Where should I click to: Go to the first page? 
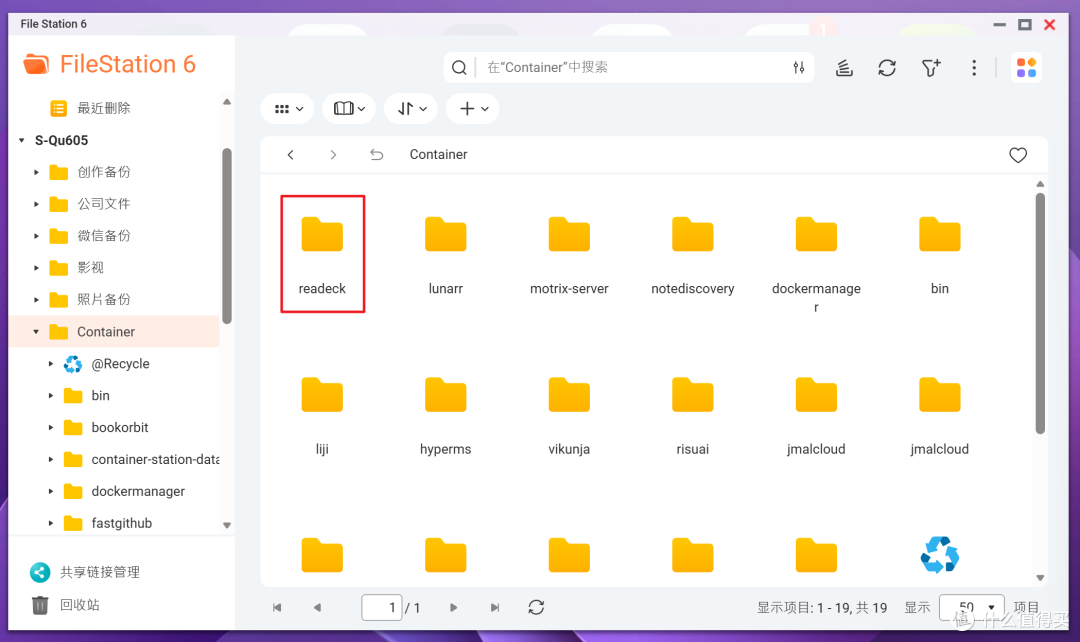[x=277, y=608]
